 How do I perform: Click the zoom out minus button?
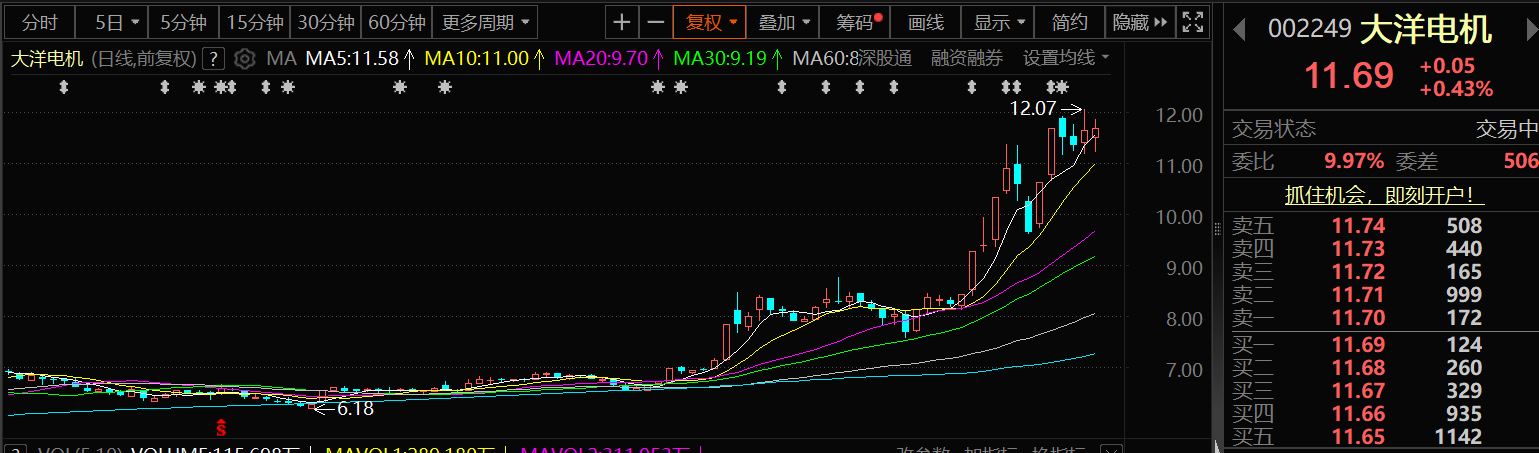655,22
